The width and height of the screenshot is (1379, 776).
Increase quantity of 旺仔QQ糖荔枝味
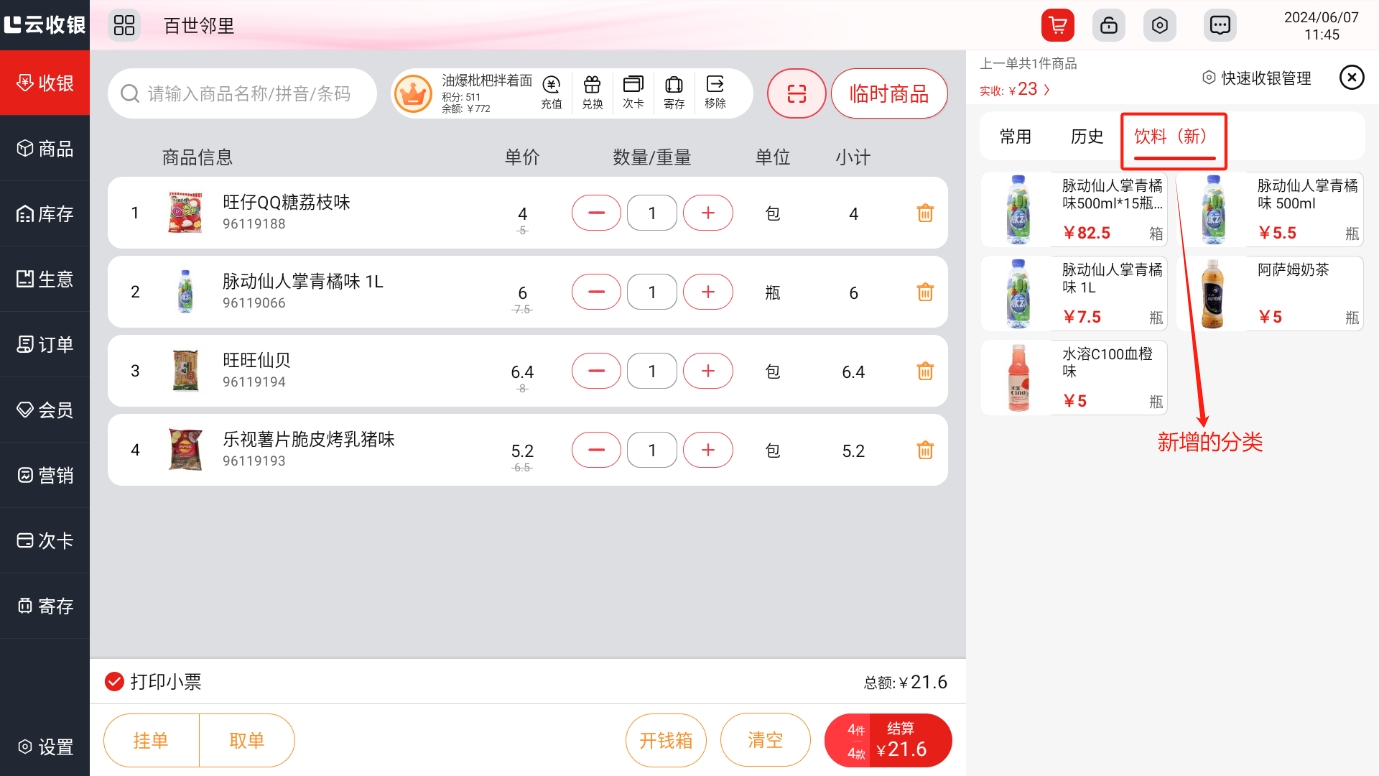pyautogui.click(x=708, y=213)
